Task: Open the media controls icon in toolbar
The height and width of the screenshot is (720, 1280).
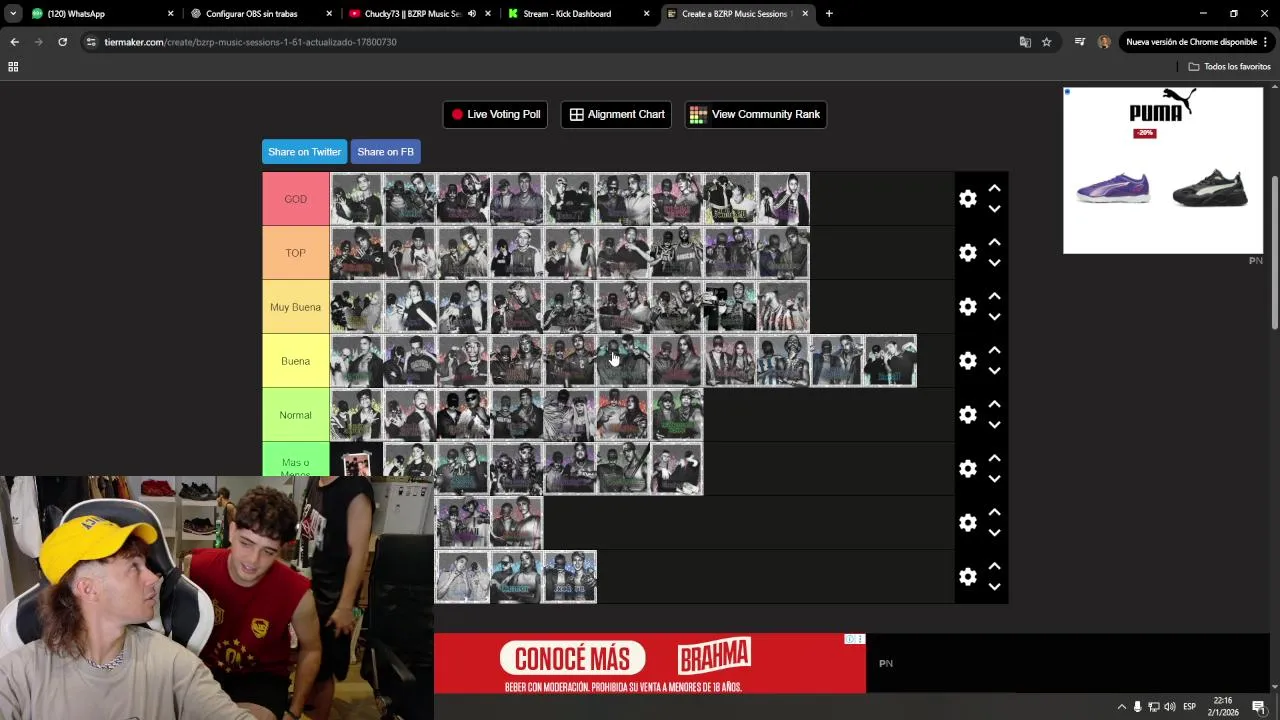Action: (1080, 42)
